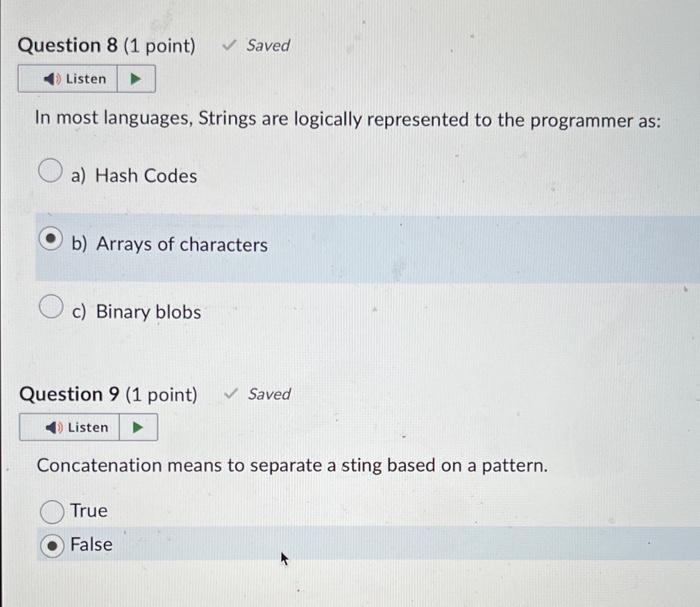Play Question 8 audio with green arrow
Screen dimensions: 700x607
[136, 79]
